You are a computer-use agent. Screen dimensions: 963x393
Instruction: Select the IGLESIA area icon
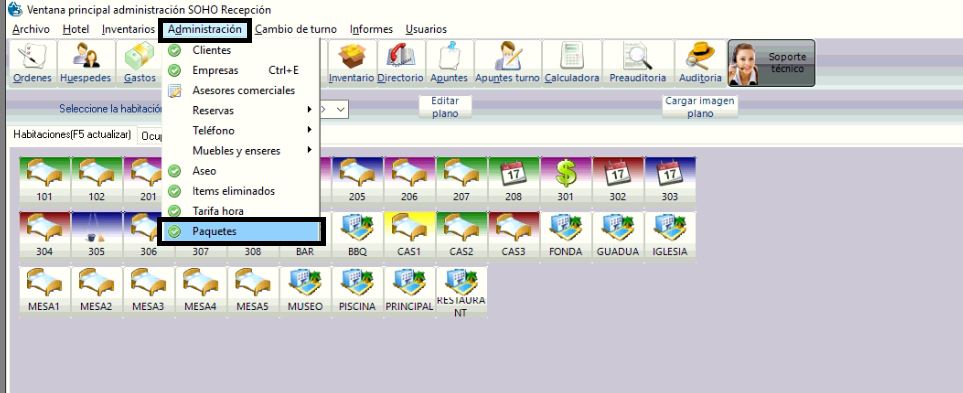click(x=670, y=235)
